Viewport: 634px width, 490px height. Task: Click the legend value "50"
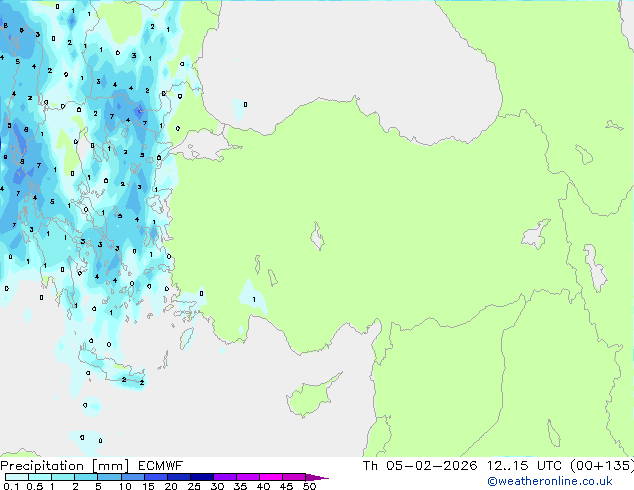[x=309, y=486]
